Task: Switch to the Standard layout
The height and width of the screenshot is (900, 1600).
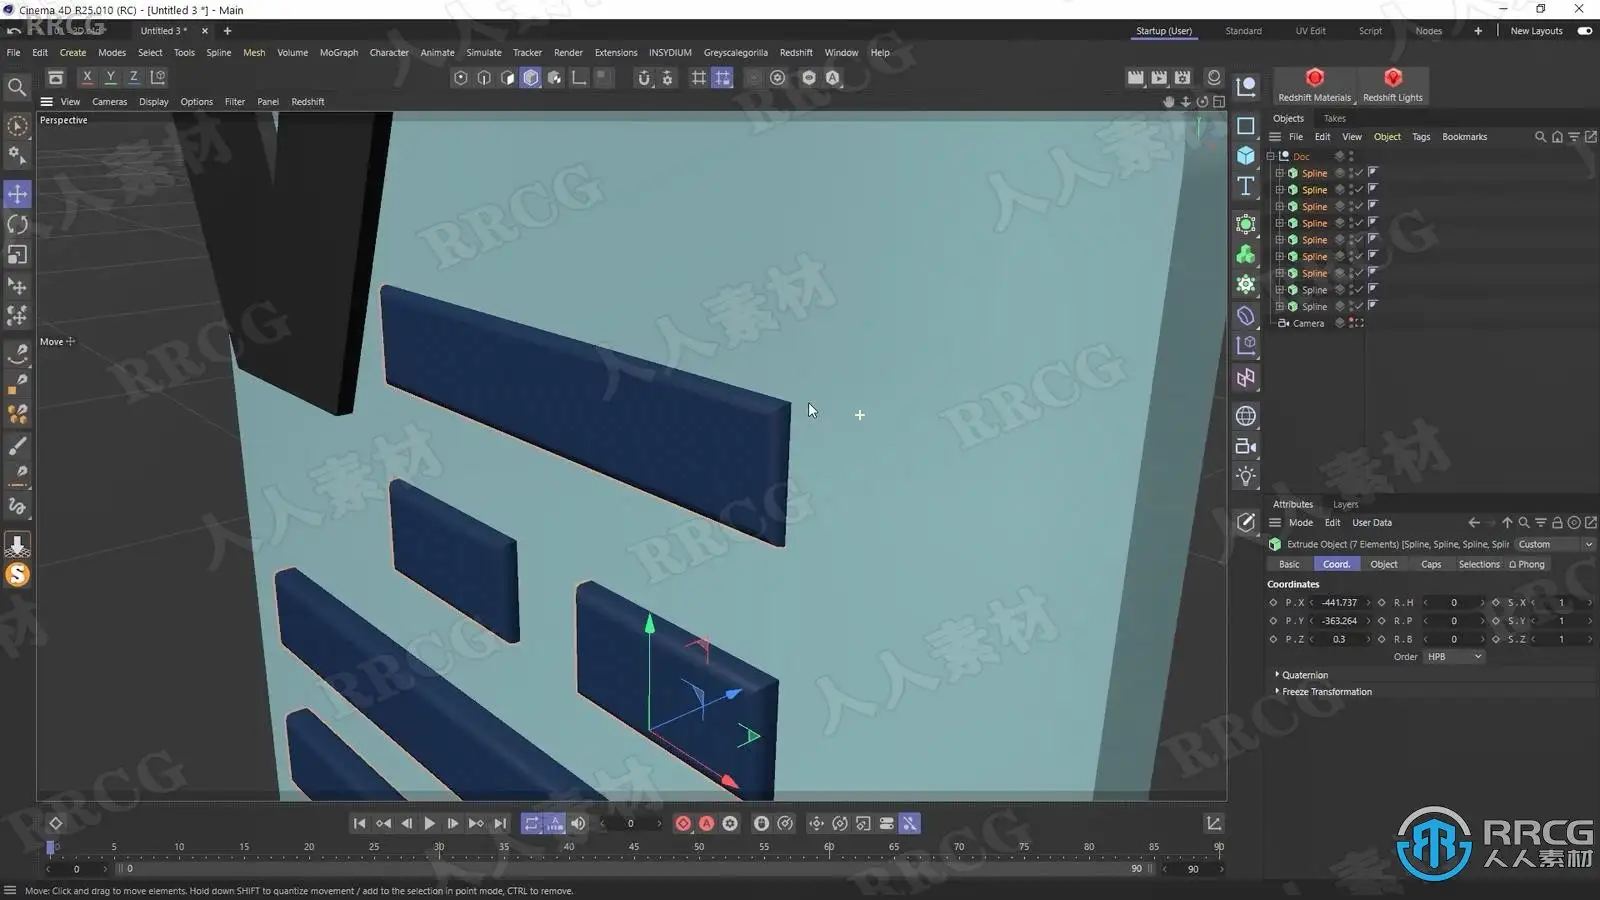Action: click(x=1243, y=31)
